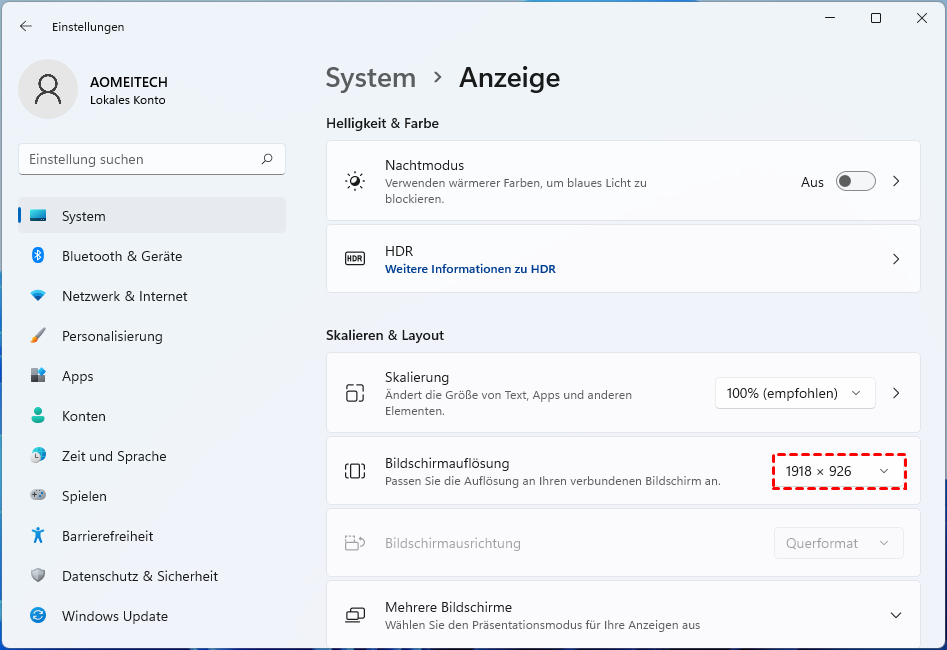Toggle the Nachtmodus switch on
The image size is (947, 650).
pyautogui.click(x=855, y=181)
